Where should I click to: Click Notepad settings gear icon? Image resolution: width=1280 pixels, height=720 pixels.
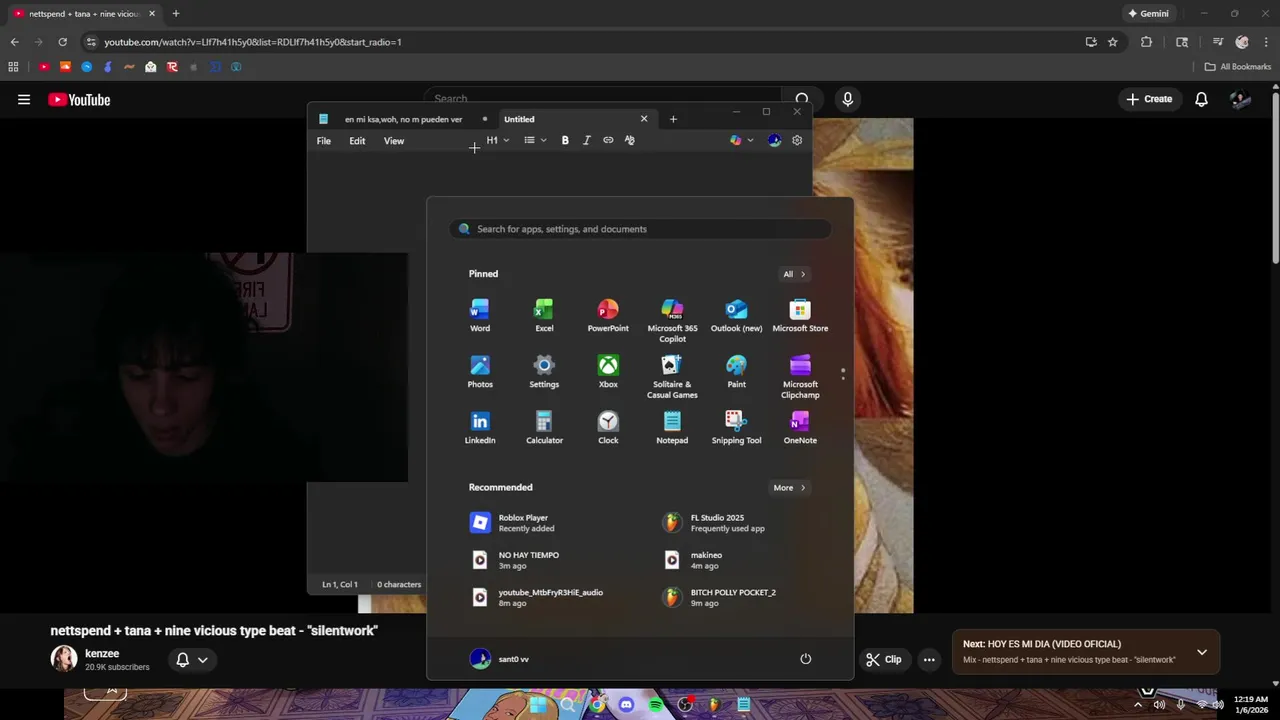coord(797,140)
